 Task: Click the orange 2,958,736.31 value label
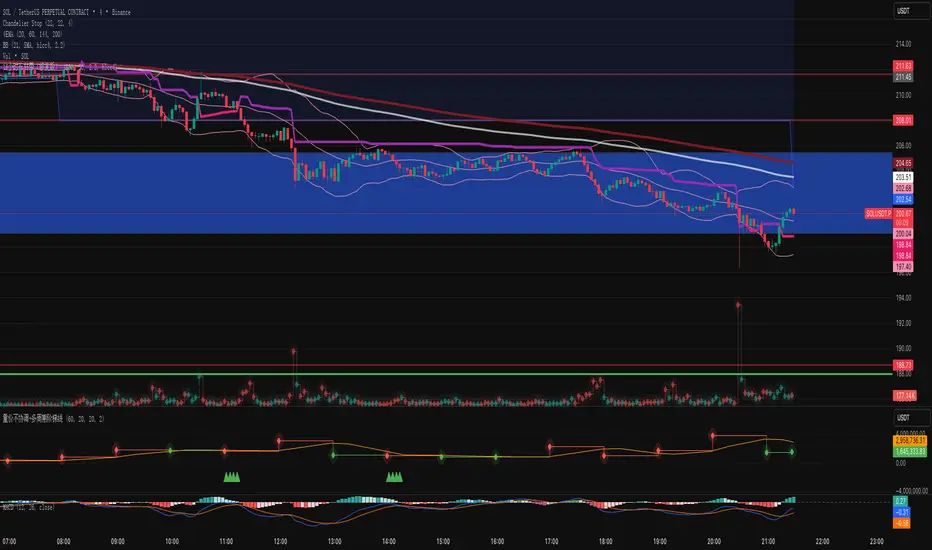(x=910, y=441)
